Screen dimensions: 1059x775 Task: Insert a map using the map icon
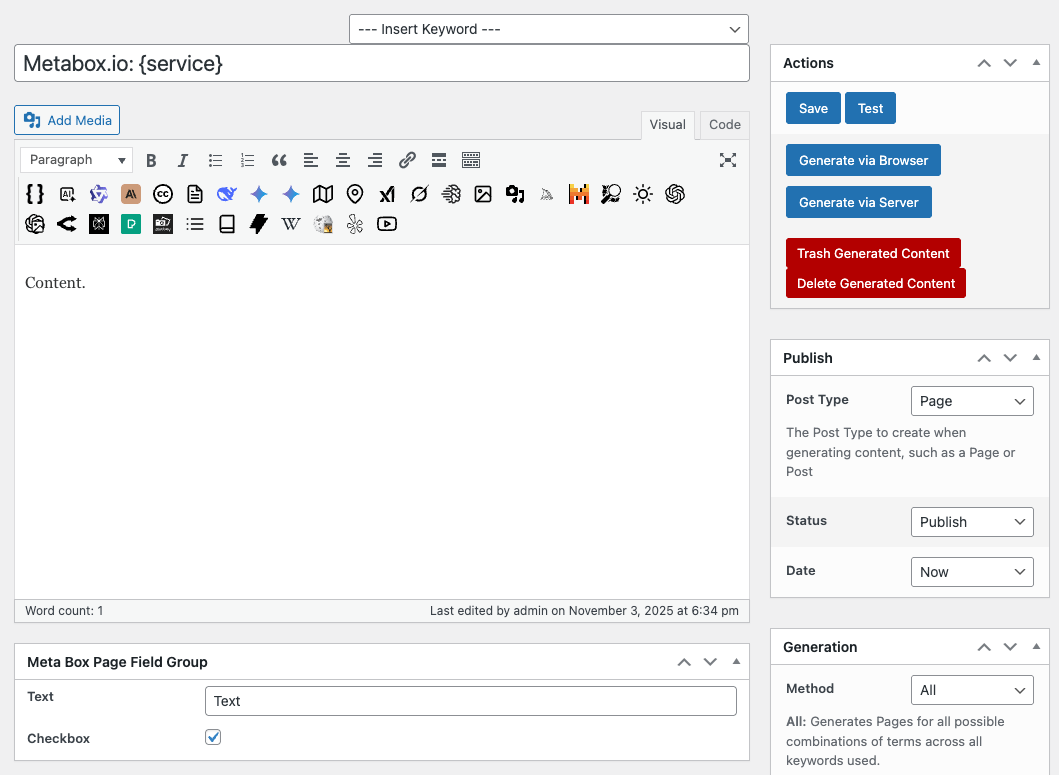click(323, 194)
